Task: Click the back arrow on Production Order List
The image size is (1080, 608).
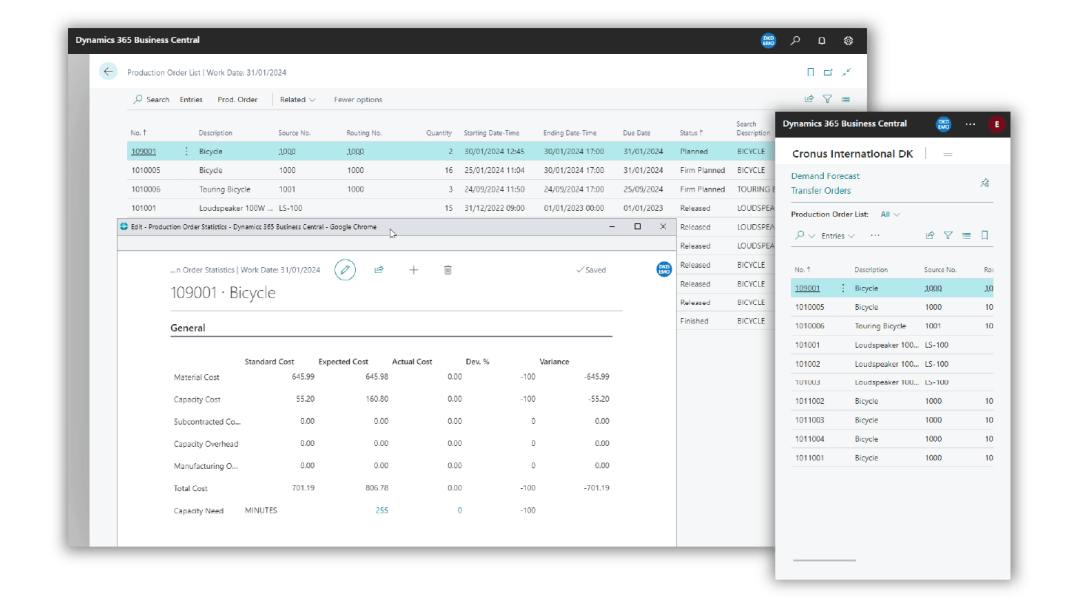Action: (108, 72)
